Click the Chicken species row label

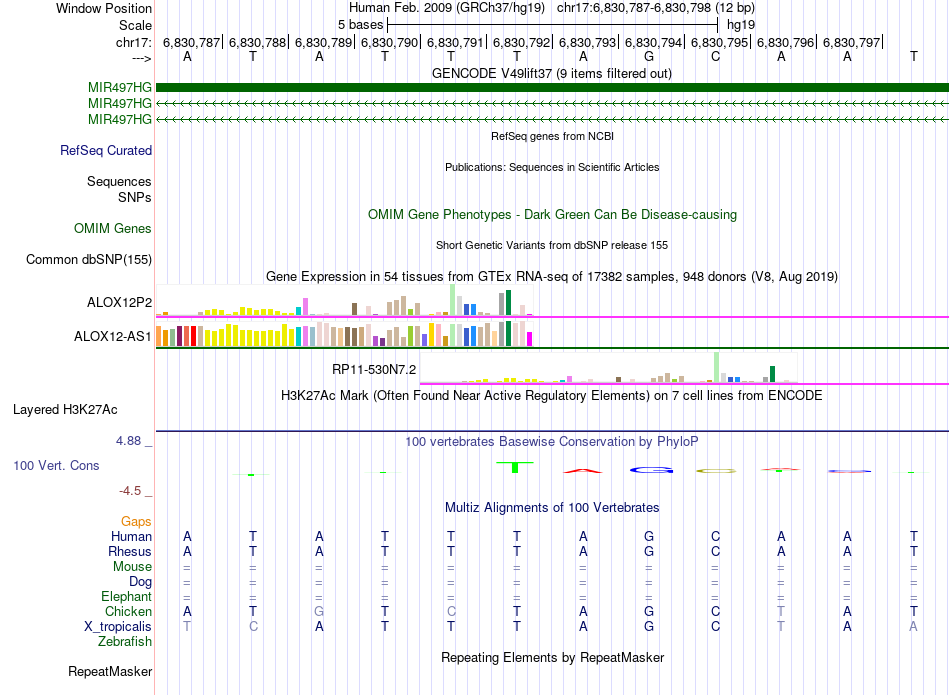point(128,611)
